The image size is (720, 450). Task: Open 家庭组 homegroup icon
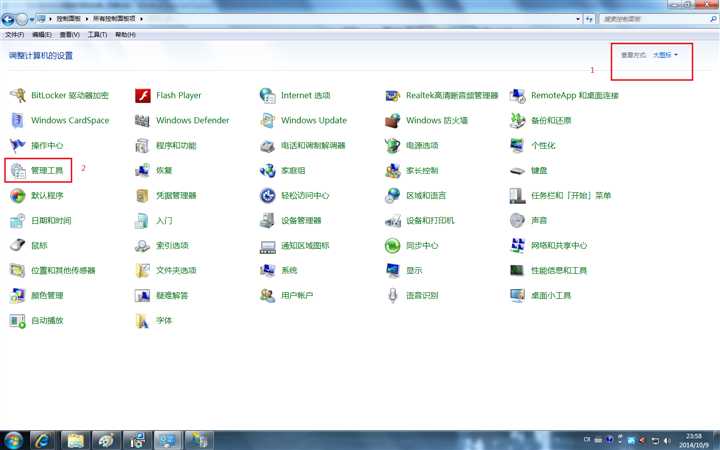click(x=267, y=170)
